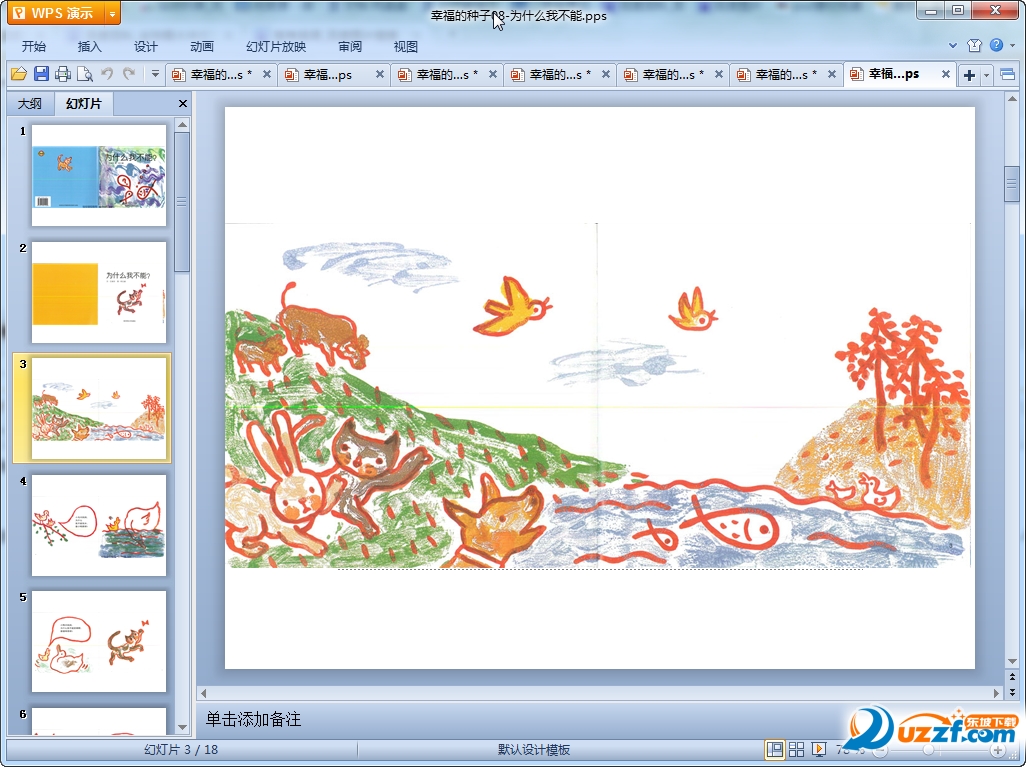Switch to Normal view in status bar
The width and height of the screenshot is (1026, 767).
click(x=775, y=749)
